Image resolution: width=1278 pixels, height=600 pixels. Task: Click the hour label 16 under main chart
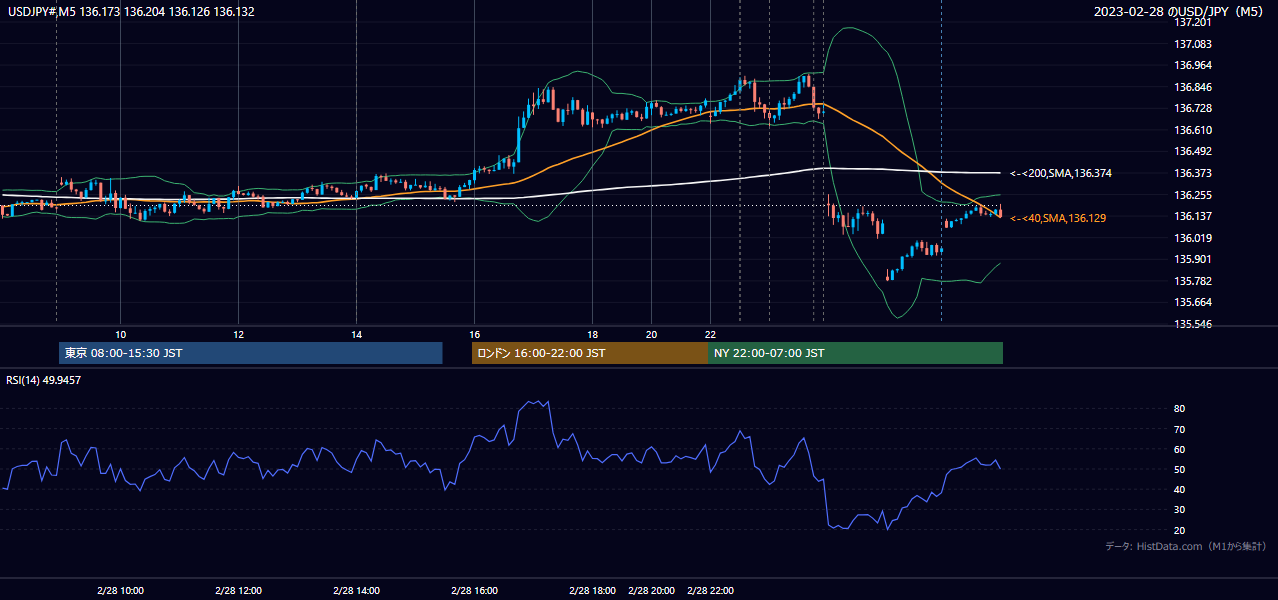click(474, 334)
